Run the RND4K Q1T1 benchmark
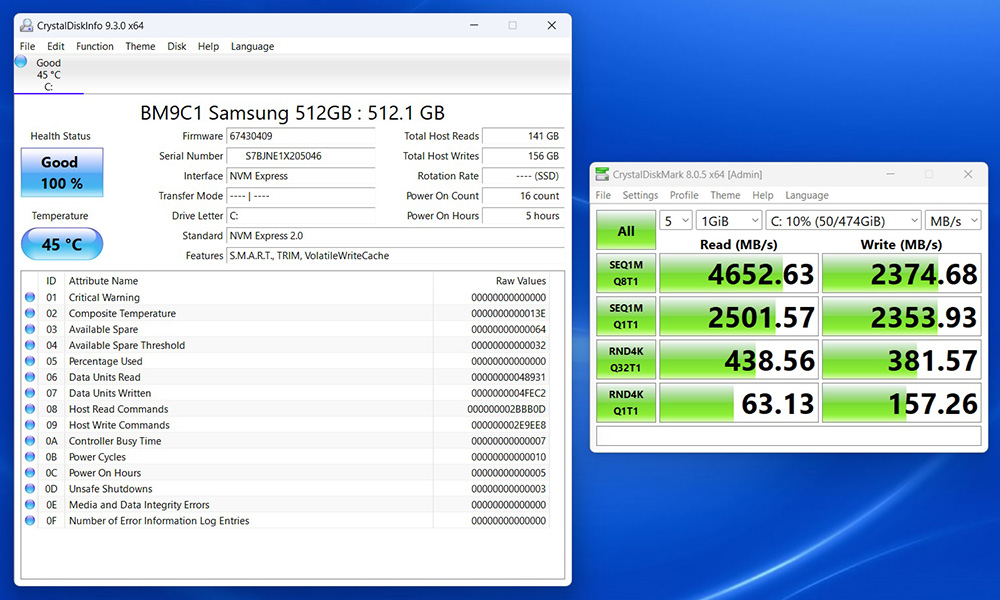 pyautogui.click(x=626, y=403)
